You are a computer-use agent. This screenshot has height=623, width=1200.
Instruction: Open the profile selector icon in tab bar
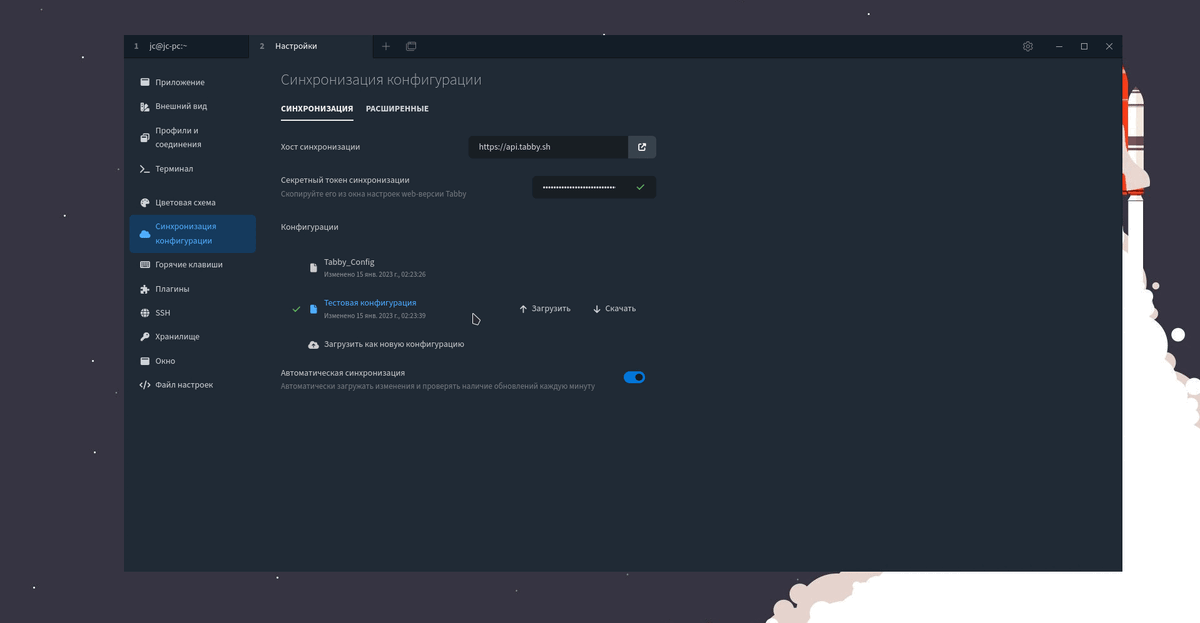[x=411, y=46]
